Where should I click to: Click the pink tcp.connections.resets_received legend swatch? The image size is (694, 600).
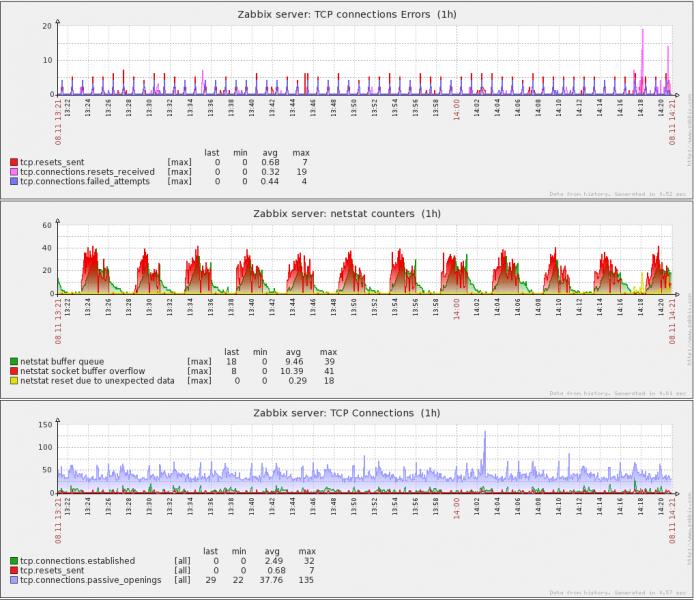(14, 172)
